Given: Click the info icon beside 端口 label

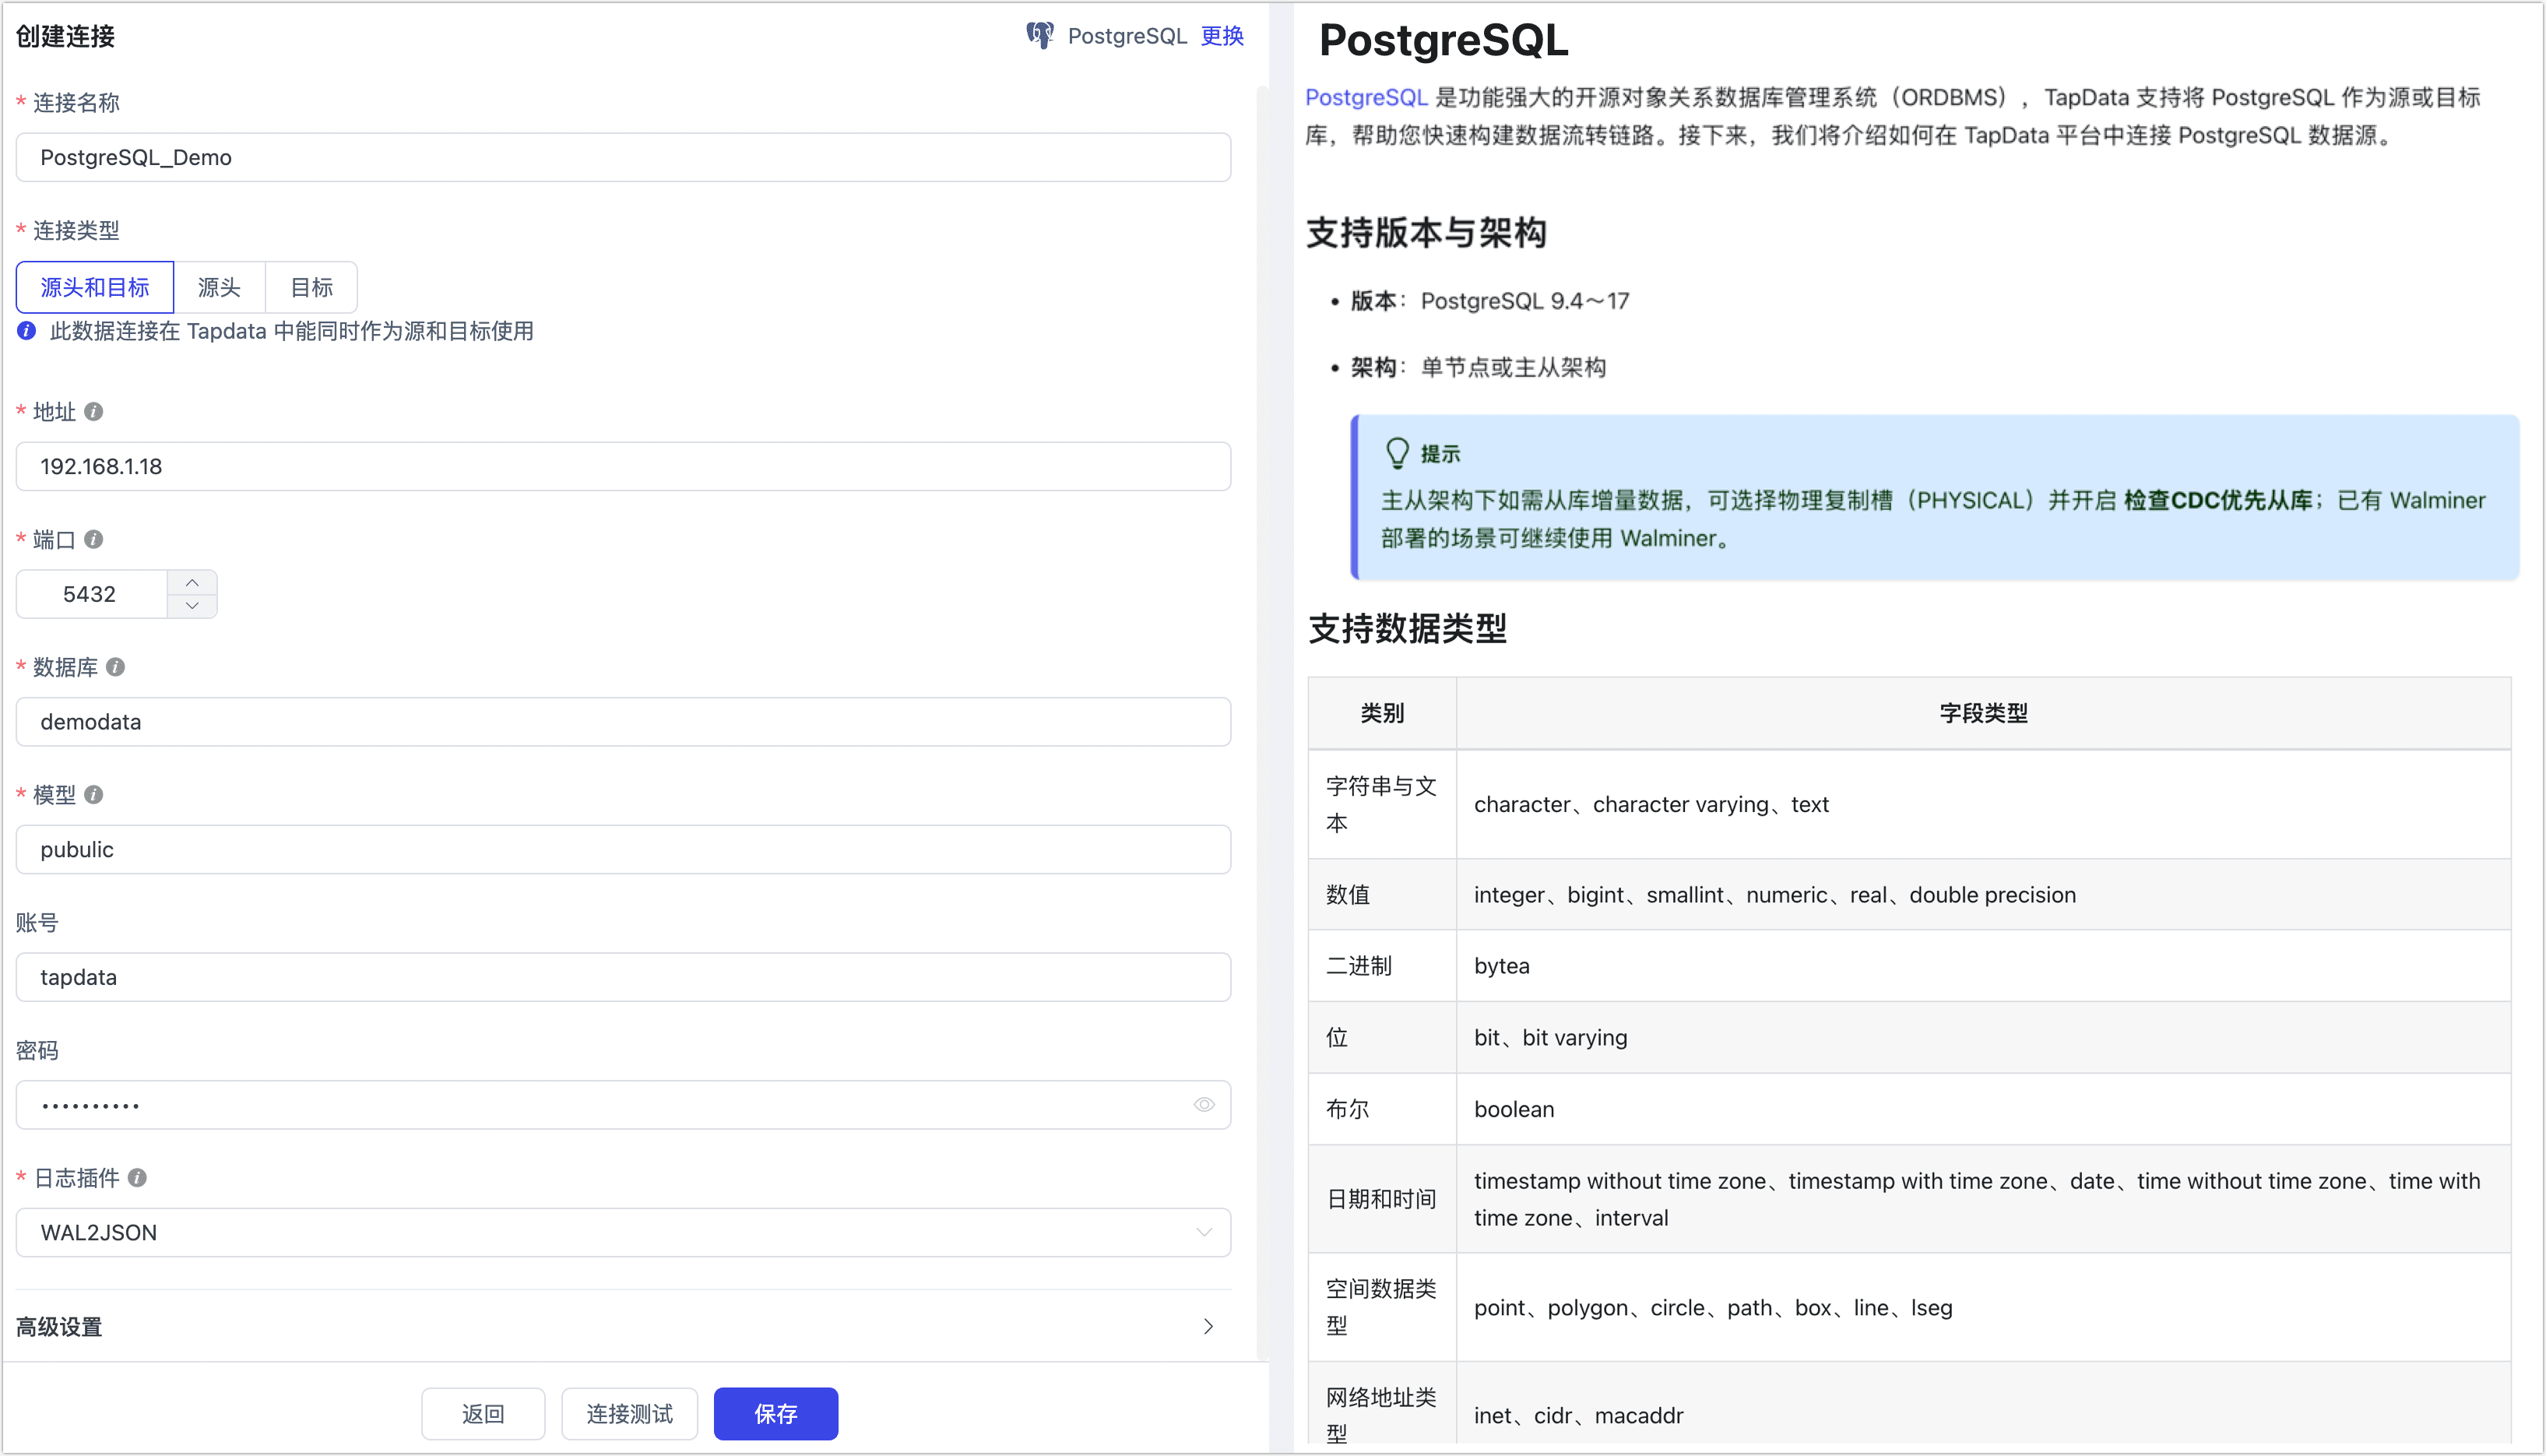Looking at the screenshot, I should pos(94,540).
